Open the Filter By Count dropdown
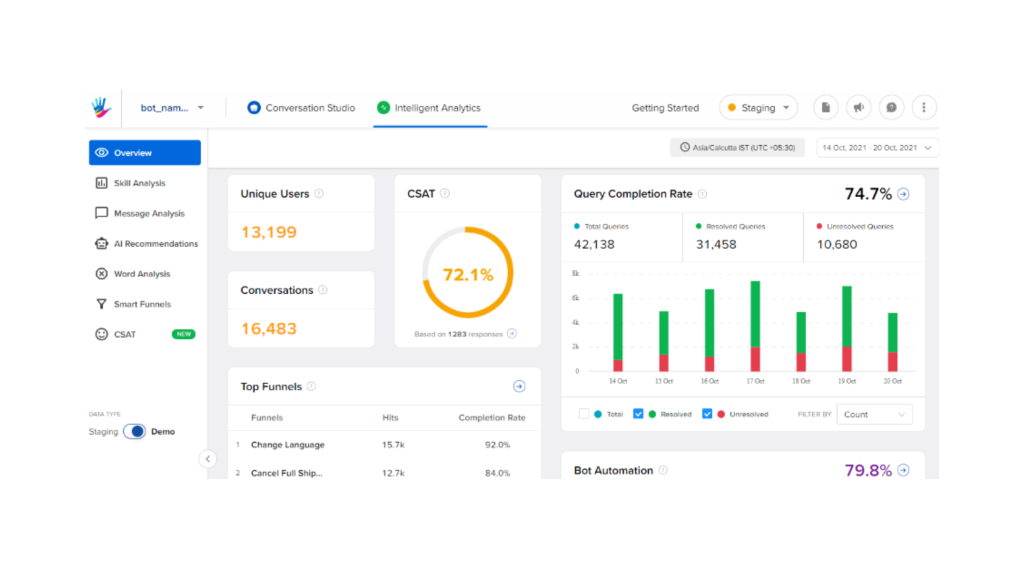This screenshot has width=1024, height=576. pyautogui.click(x=873, y=414)
